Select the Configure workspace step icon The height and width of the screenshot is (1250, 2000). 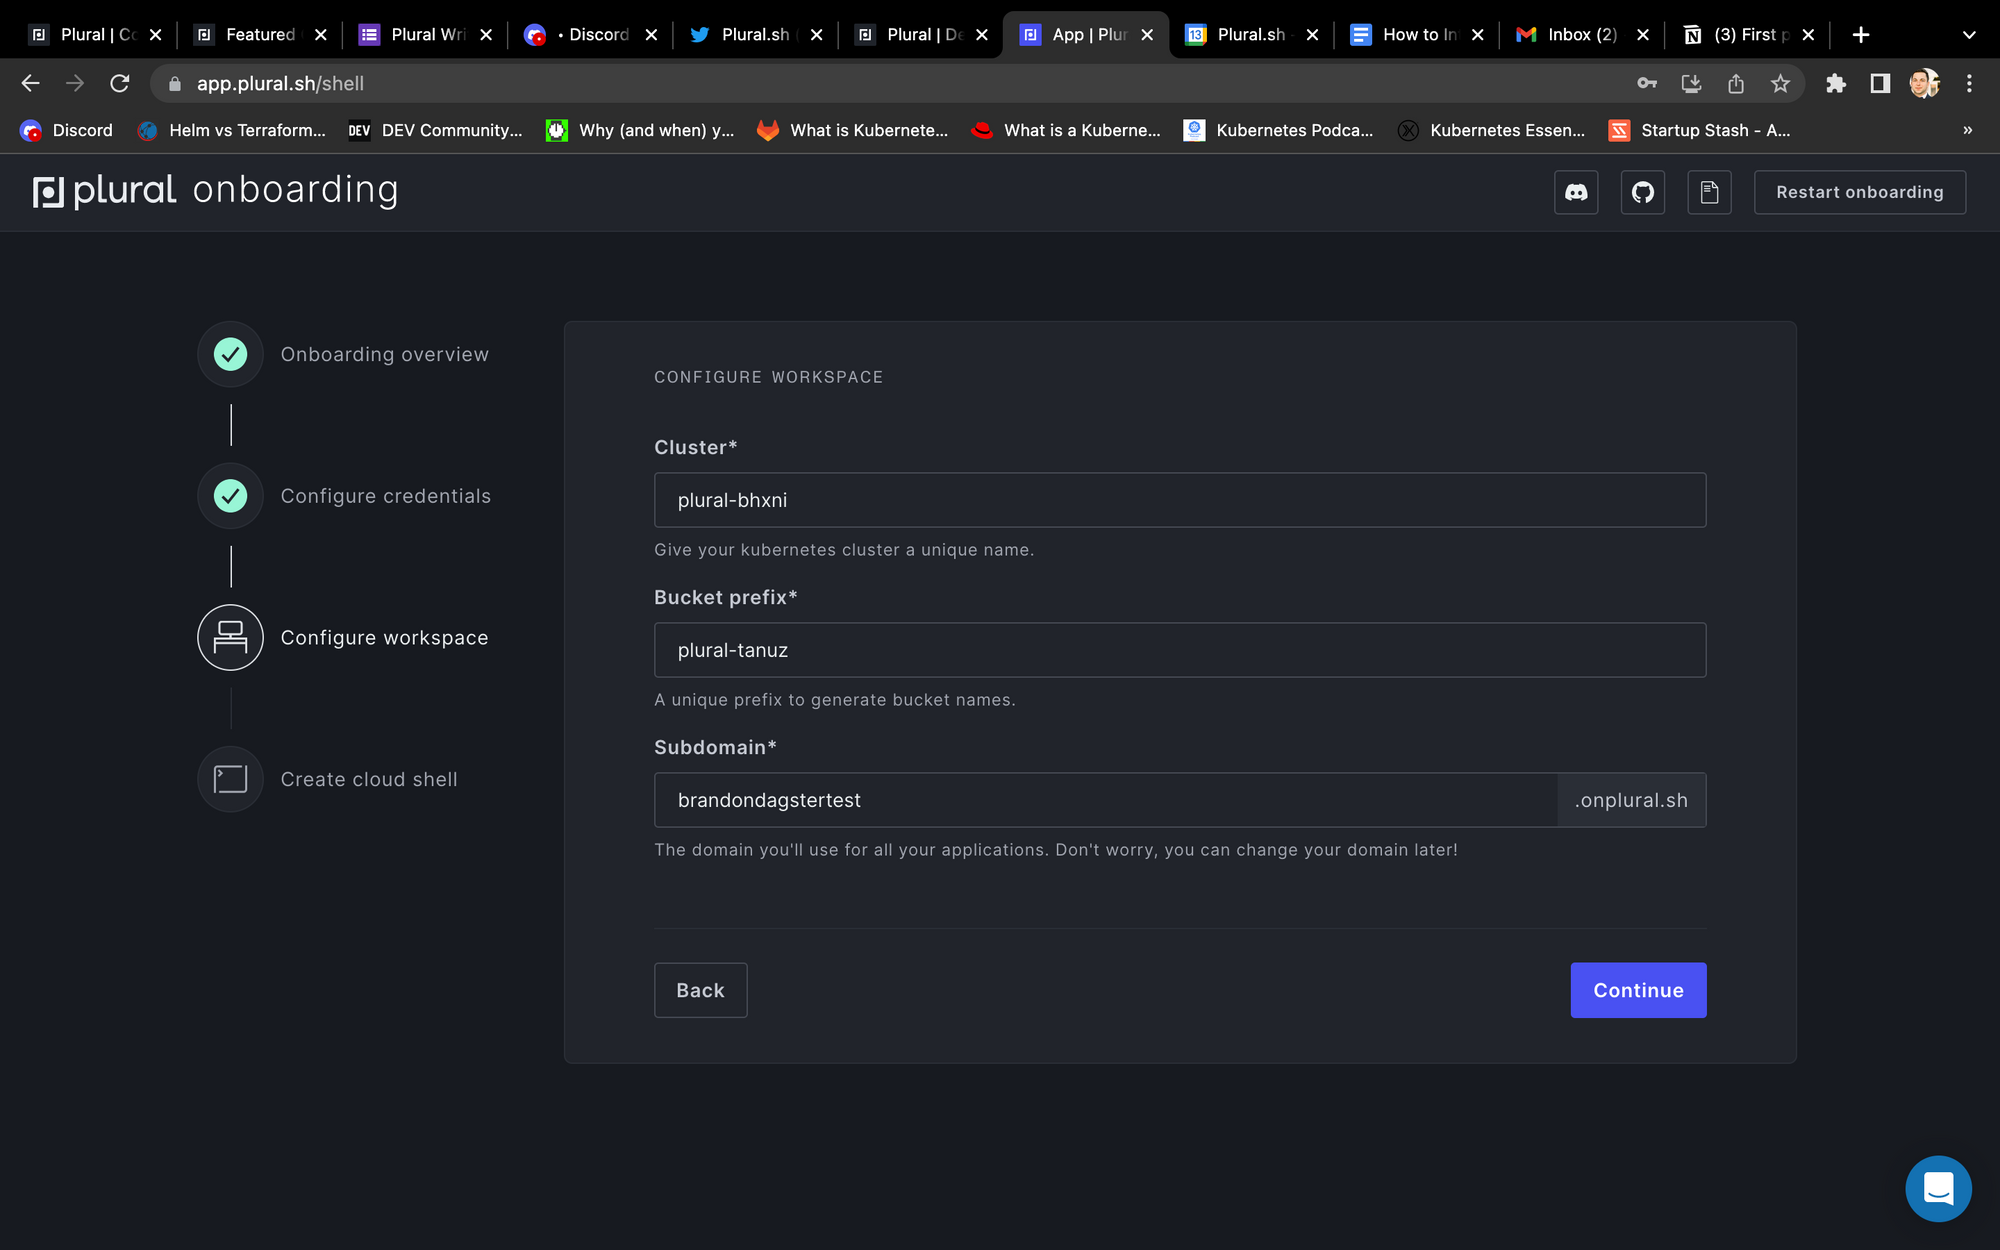click(231, 637)
